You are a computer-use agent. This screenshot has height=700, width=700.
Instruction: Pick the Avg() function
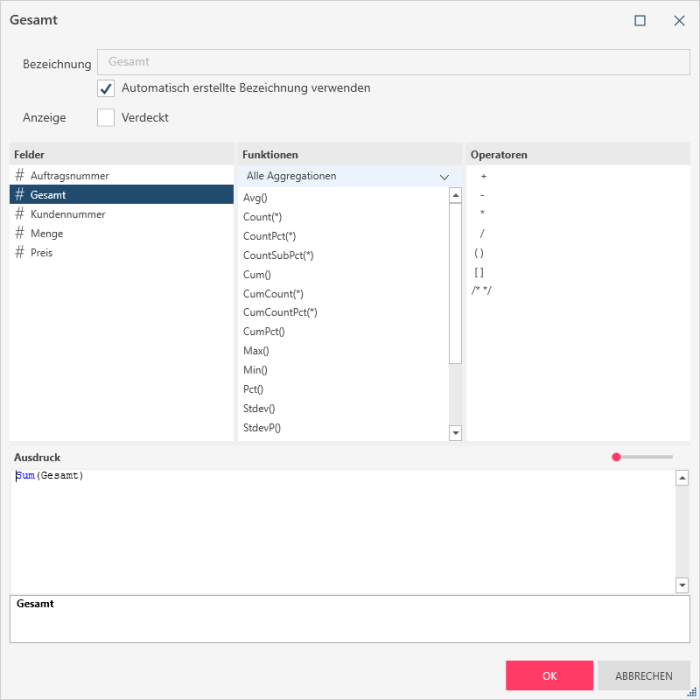(256, 198)
